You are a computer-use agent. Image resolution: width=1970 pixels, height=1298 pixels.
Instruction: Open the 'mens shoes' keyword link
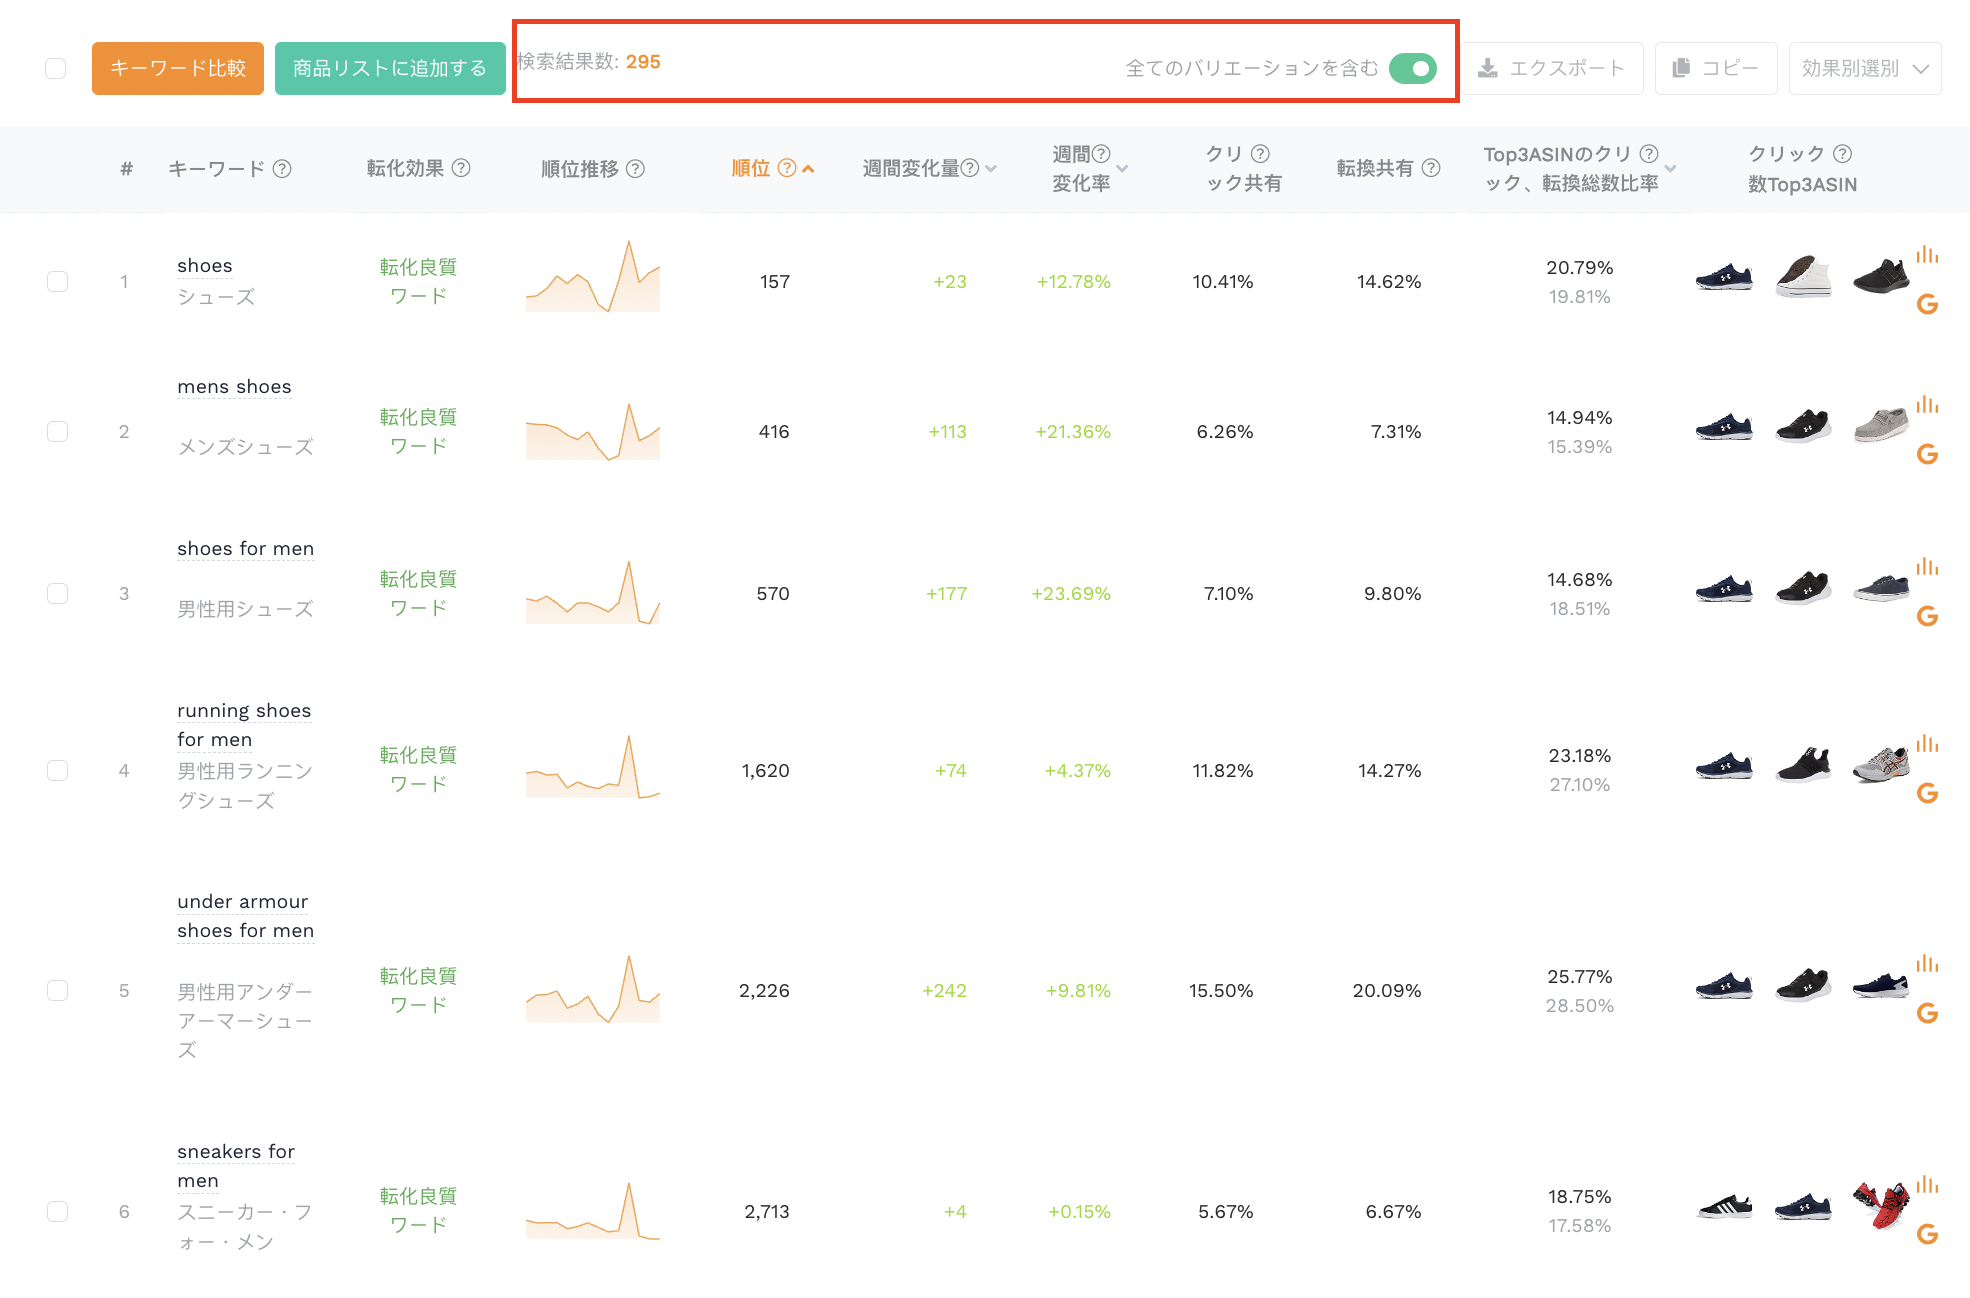point(234,387)
